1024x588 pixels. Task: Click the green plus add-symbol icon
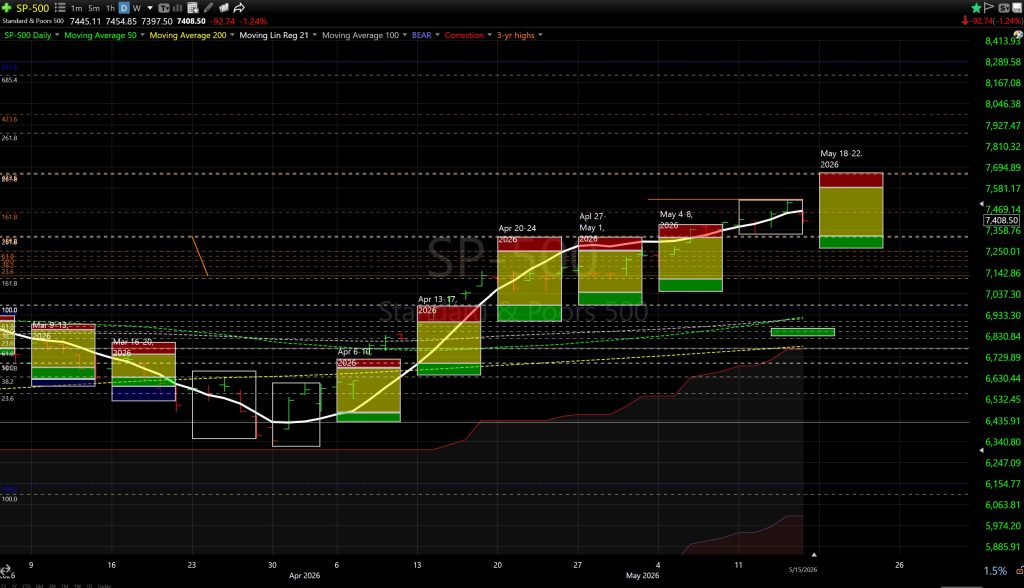coord(6,8)
